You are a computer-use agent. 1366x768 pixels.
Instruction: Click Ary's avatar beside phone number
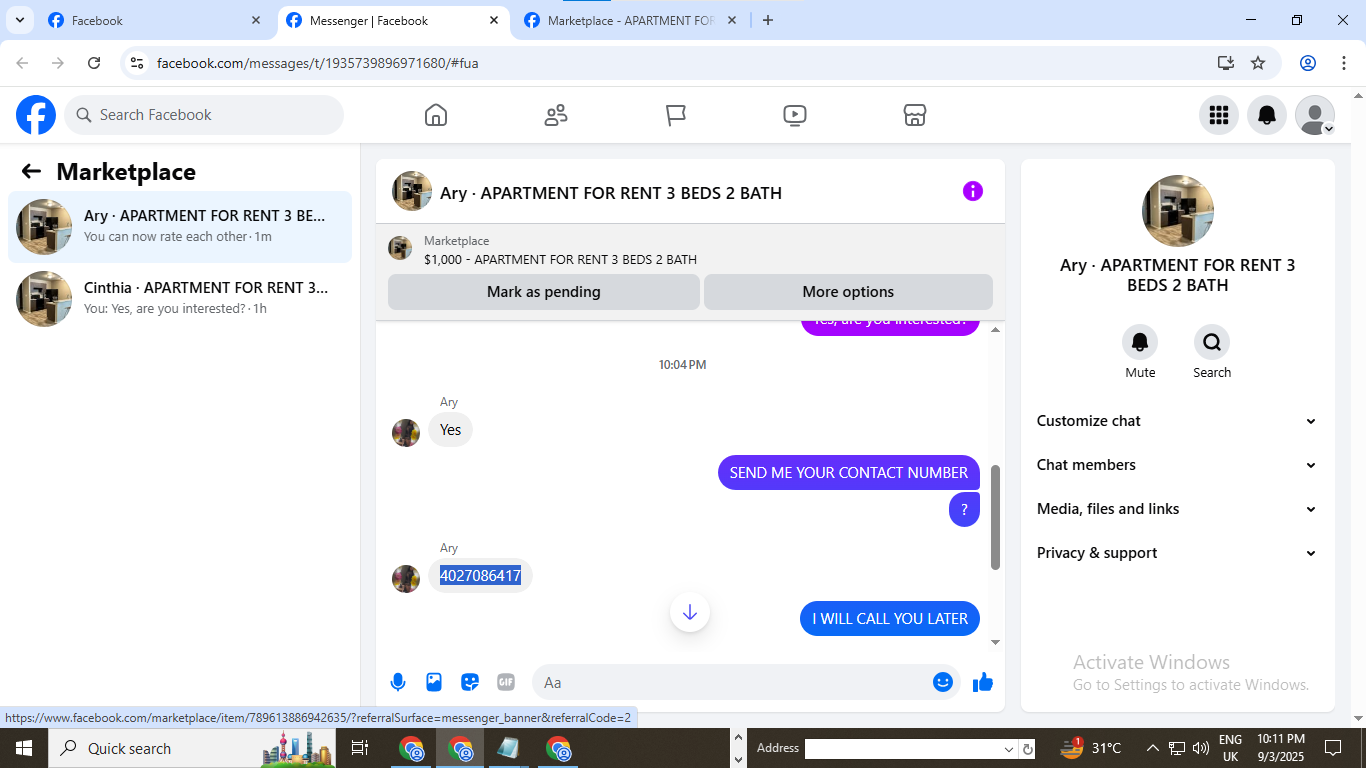(x=406, y=579)
